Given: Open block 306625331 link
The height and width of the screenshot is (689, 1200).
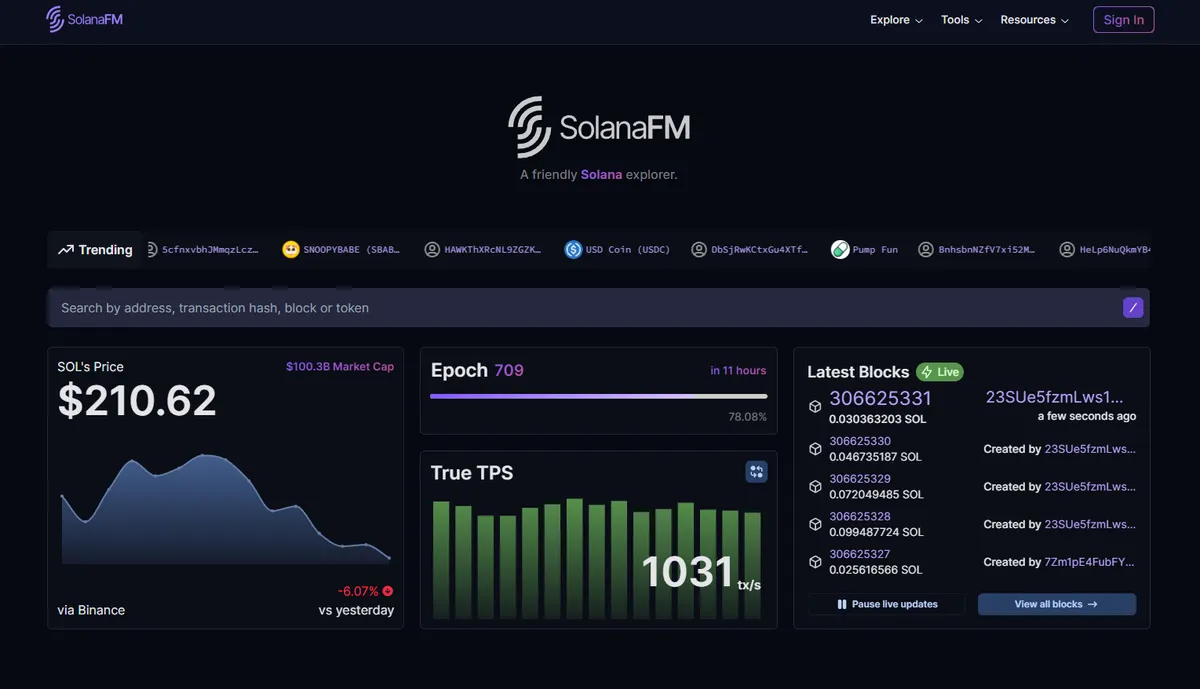Looking at the screenshot, I should tap(880, 399).
